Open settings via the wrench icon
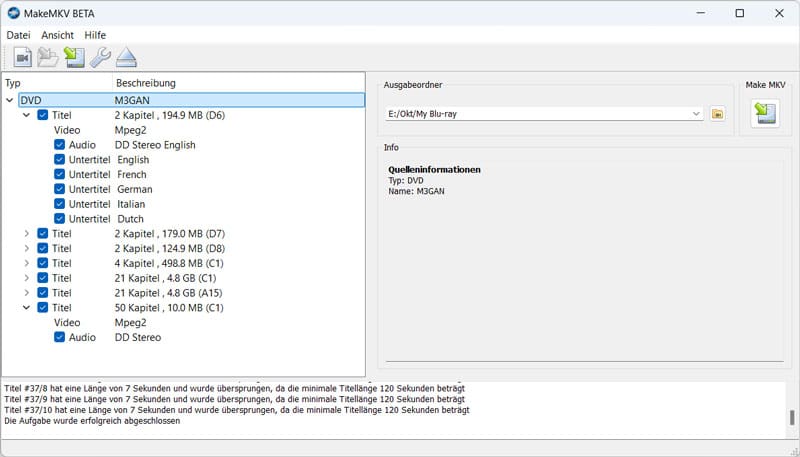 (100, 57)
